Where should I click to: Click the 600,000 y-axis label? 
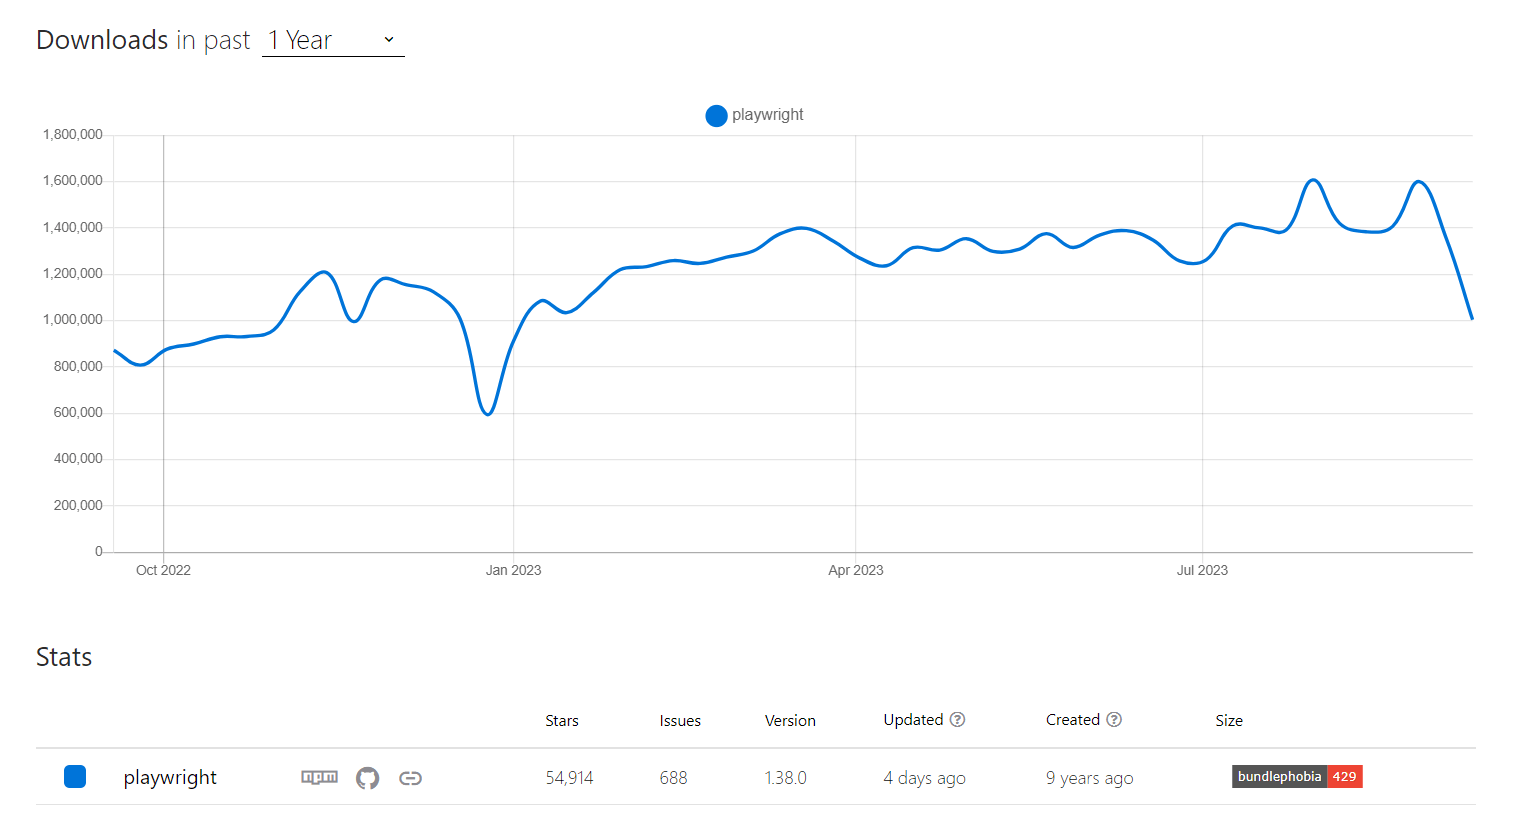(78, 412)
